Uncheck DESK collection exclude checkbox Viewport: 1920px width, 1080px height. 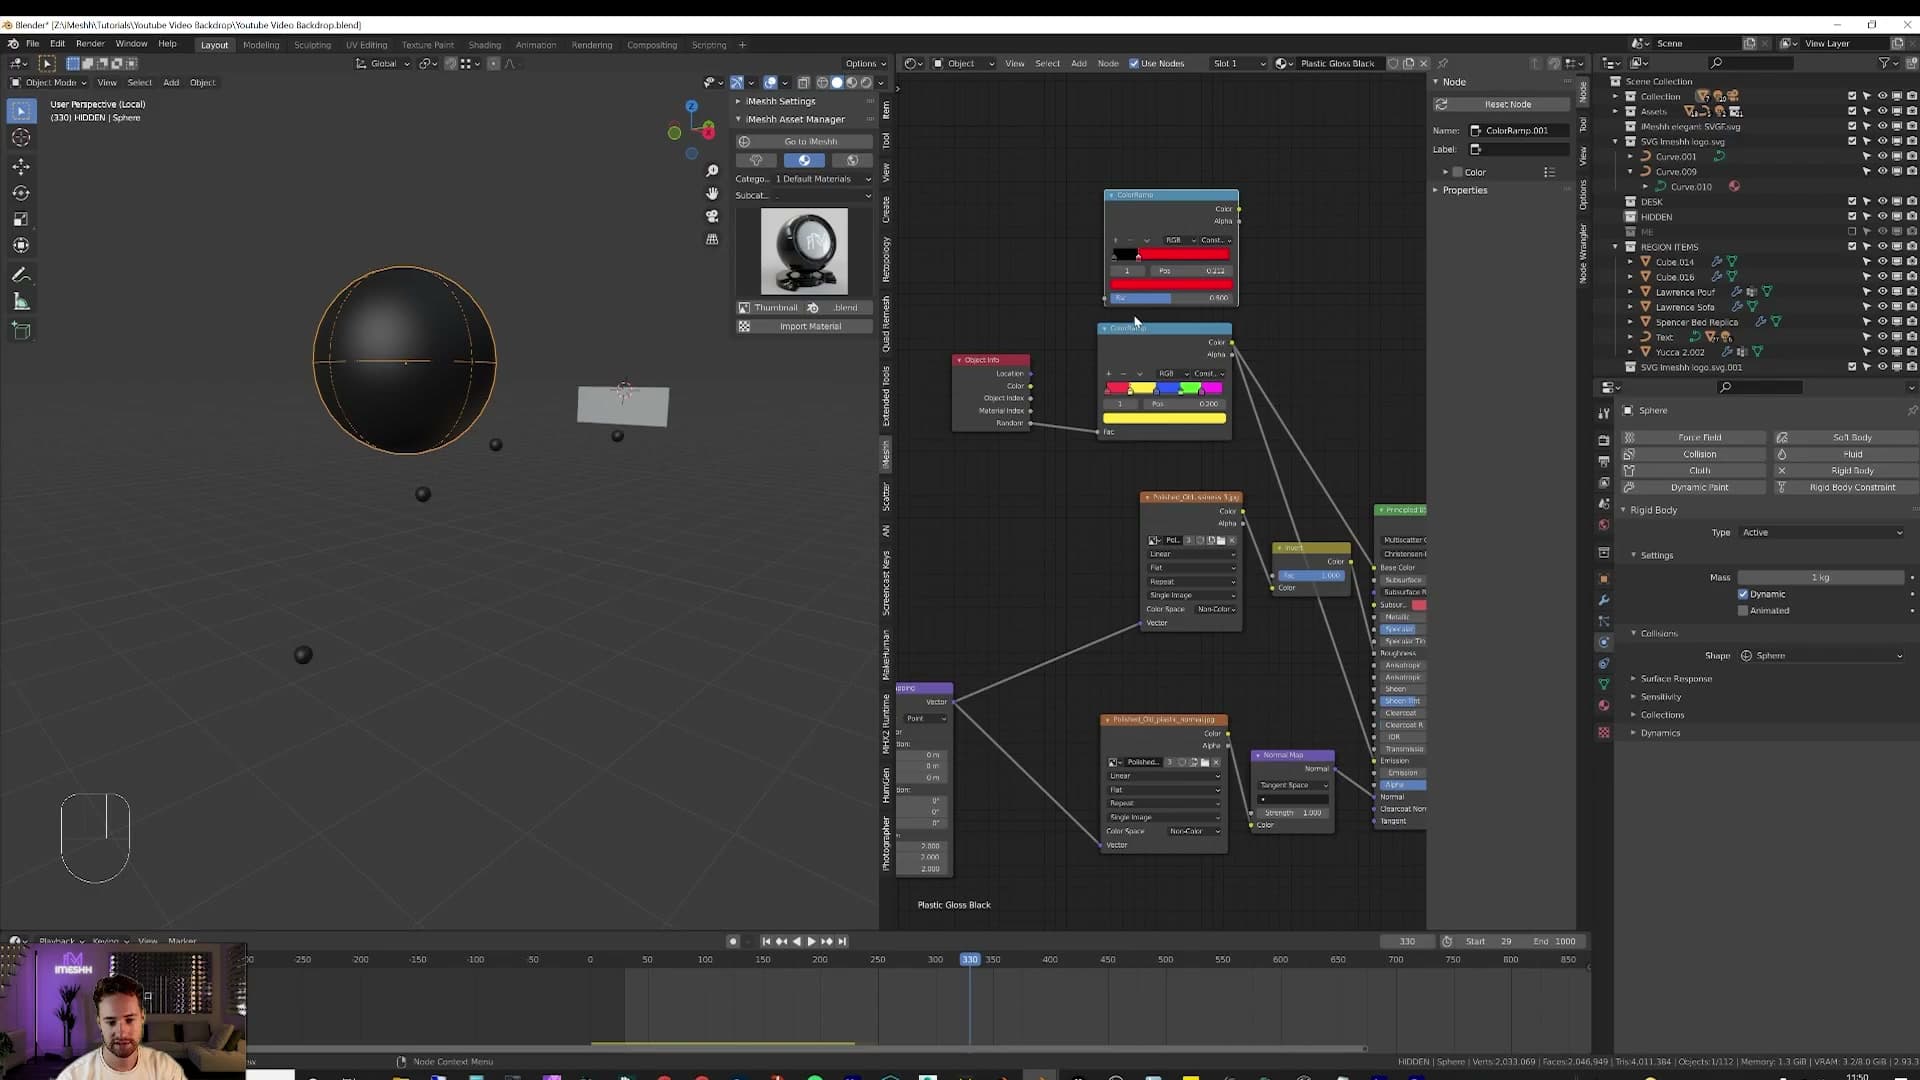[1852, 202]
